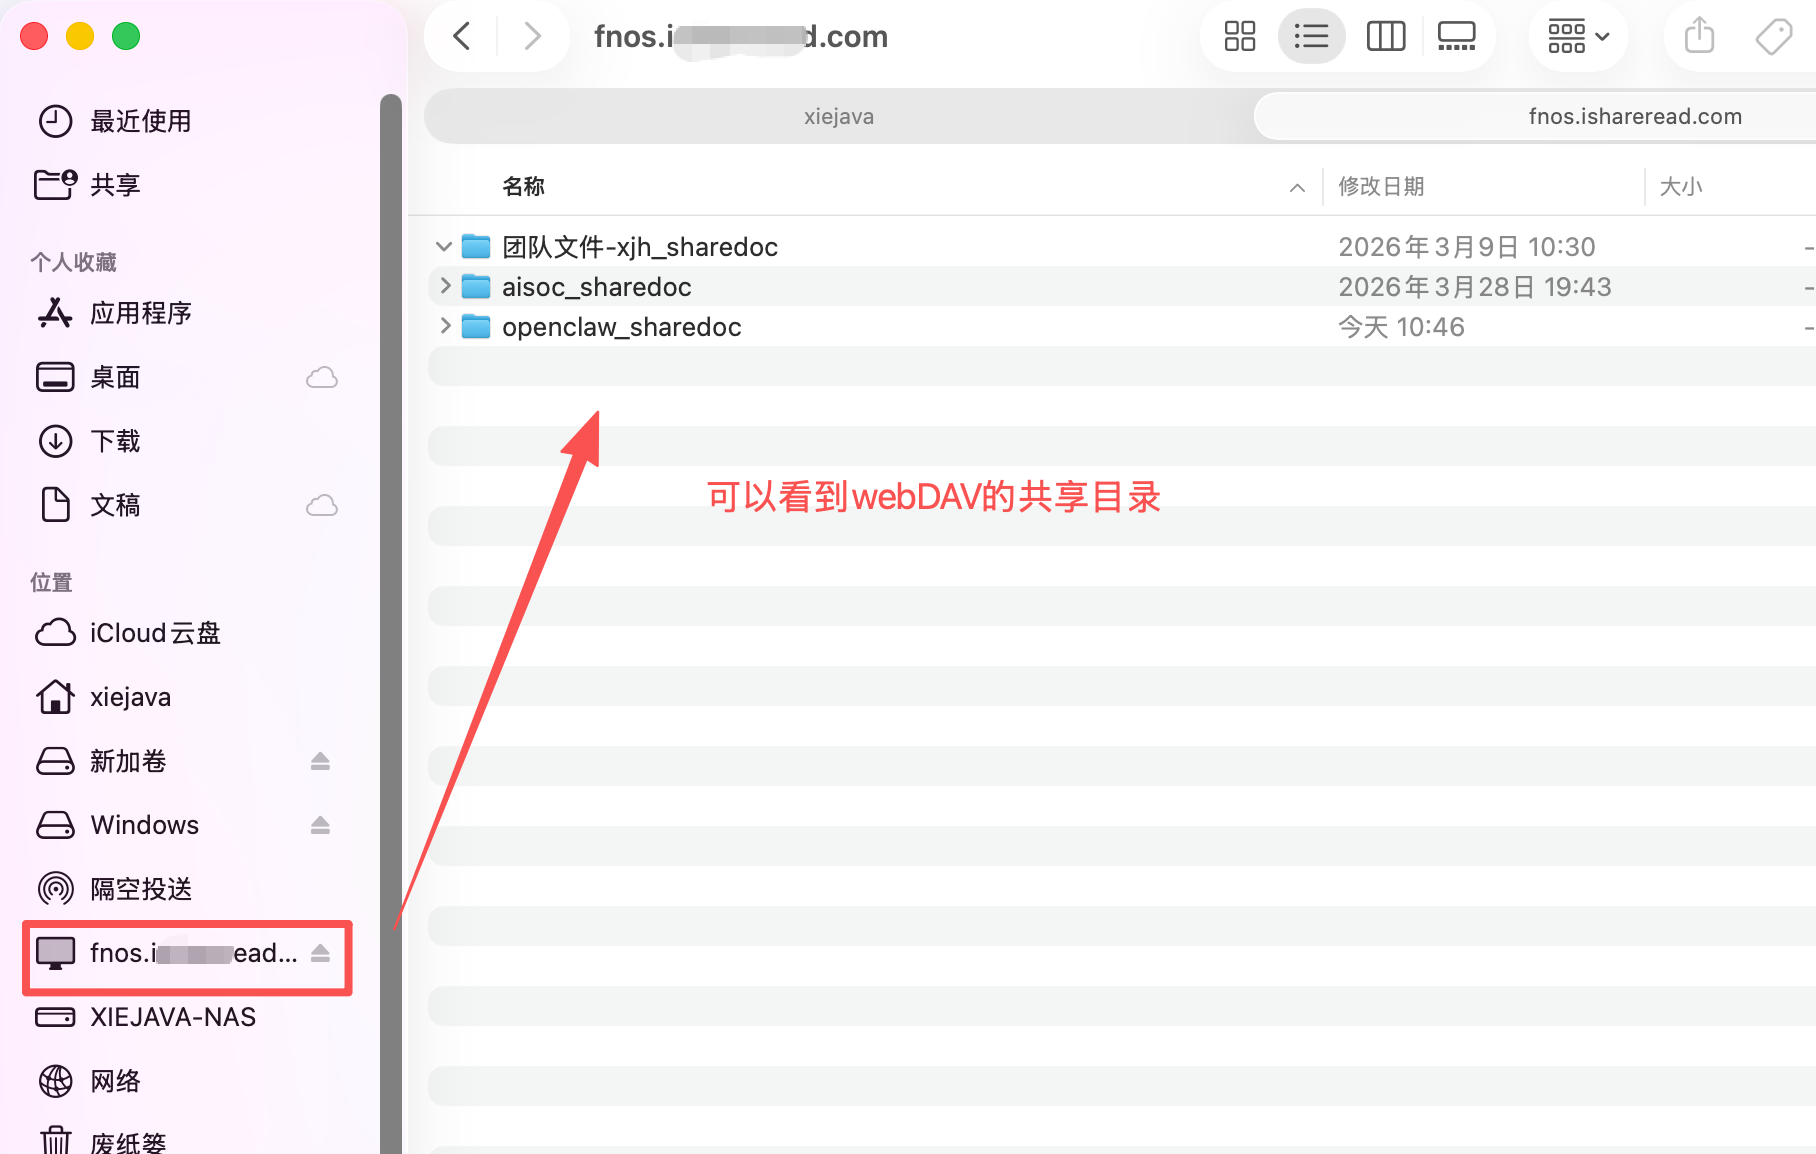
Task: Eject the Windows volume
Action: pos(320,825)
